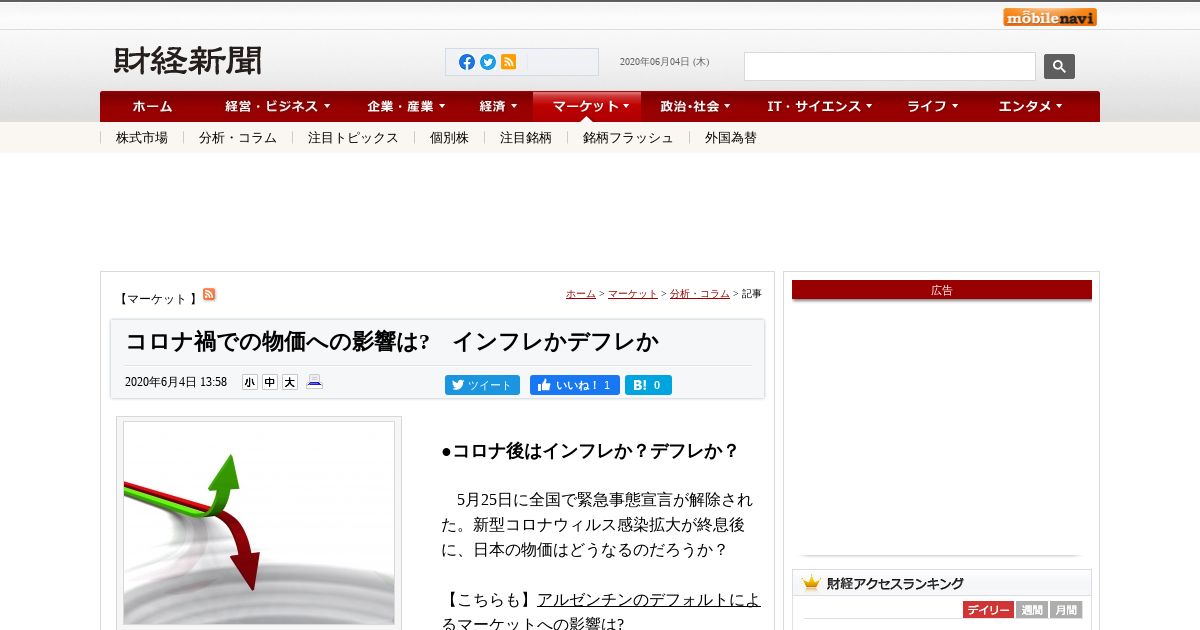
Task: Open 注目トピックス submenu item
Action: [x=353, y=138]
